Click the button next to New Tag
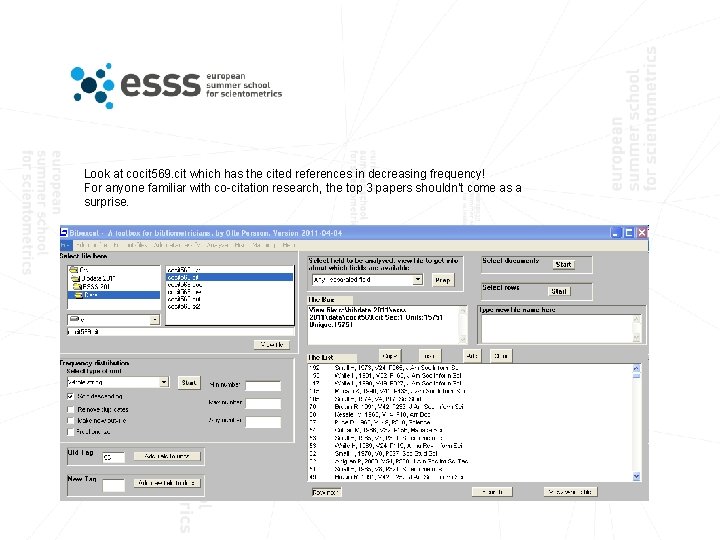 click(x=167, y=483)
